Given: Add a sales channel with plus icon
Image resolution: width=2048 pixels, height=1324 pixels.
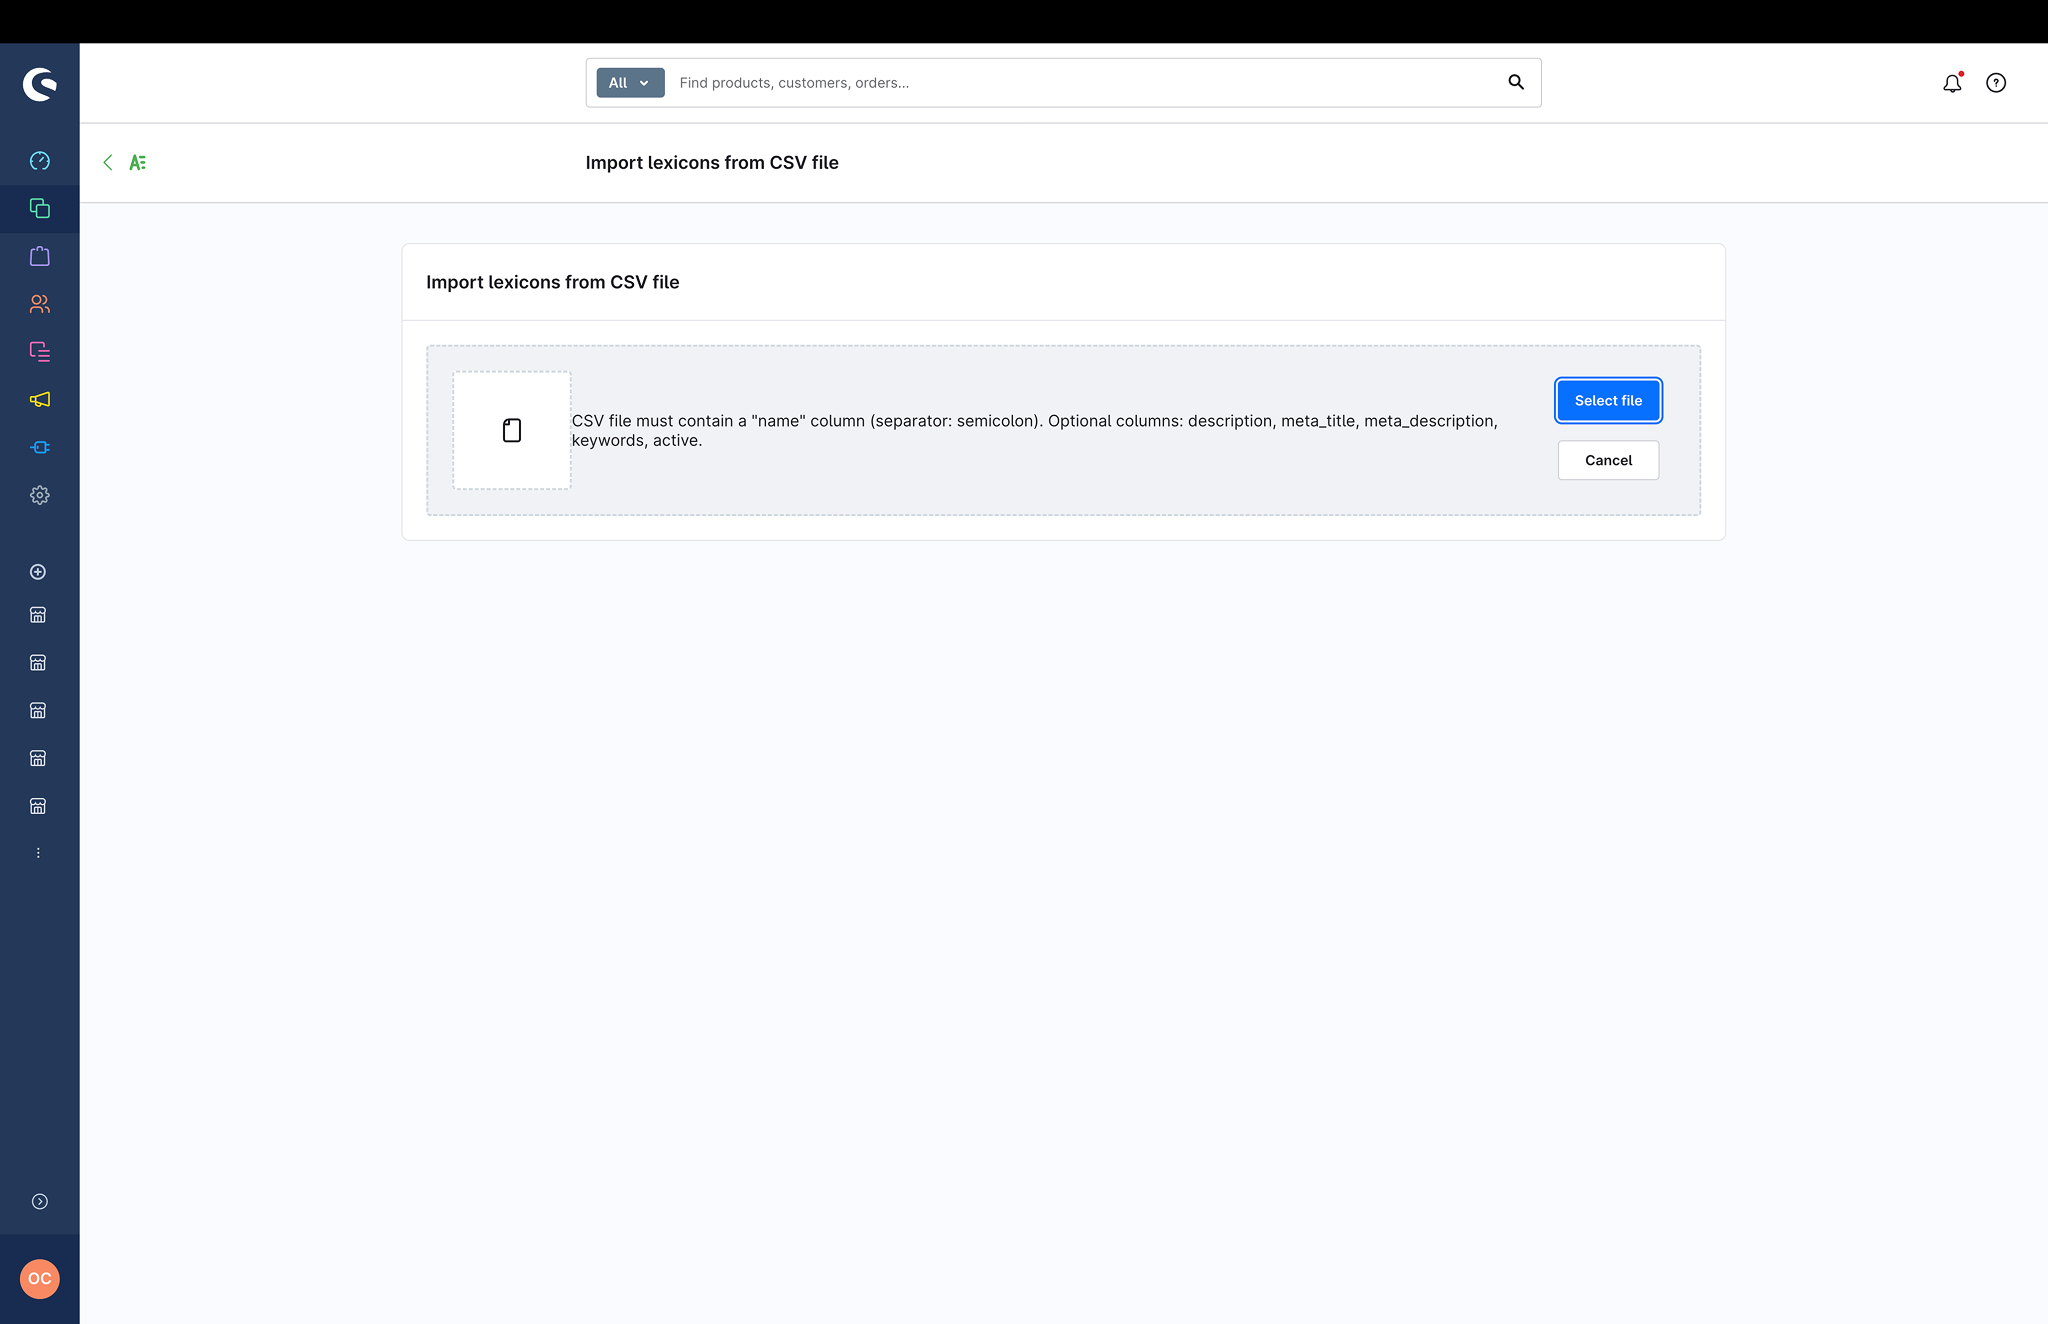Looking at the screenshot, I should pos(38,572).
